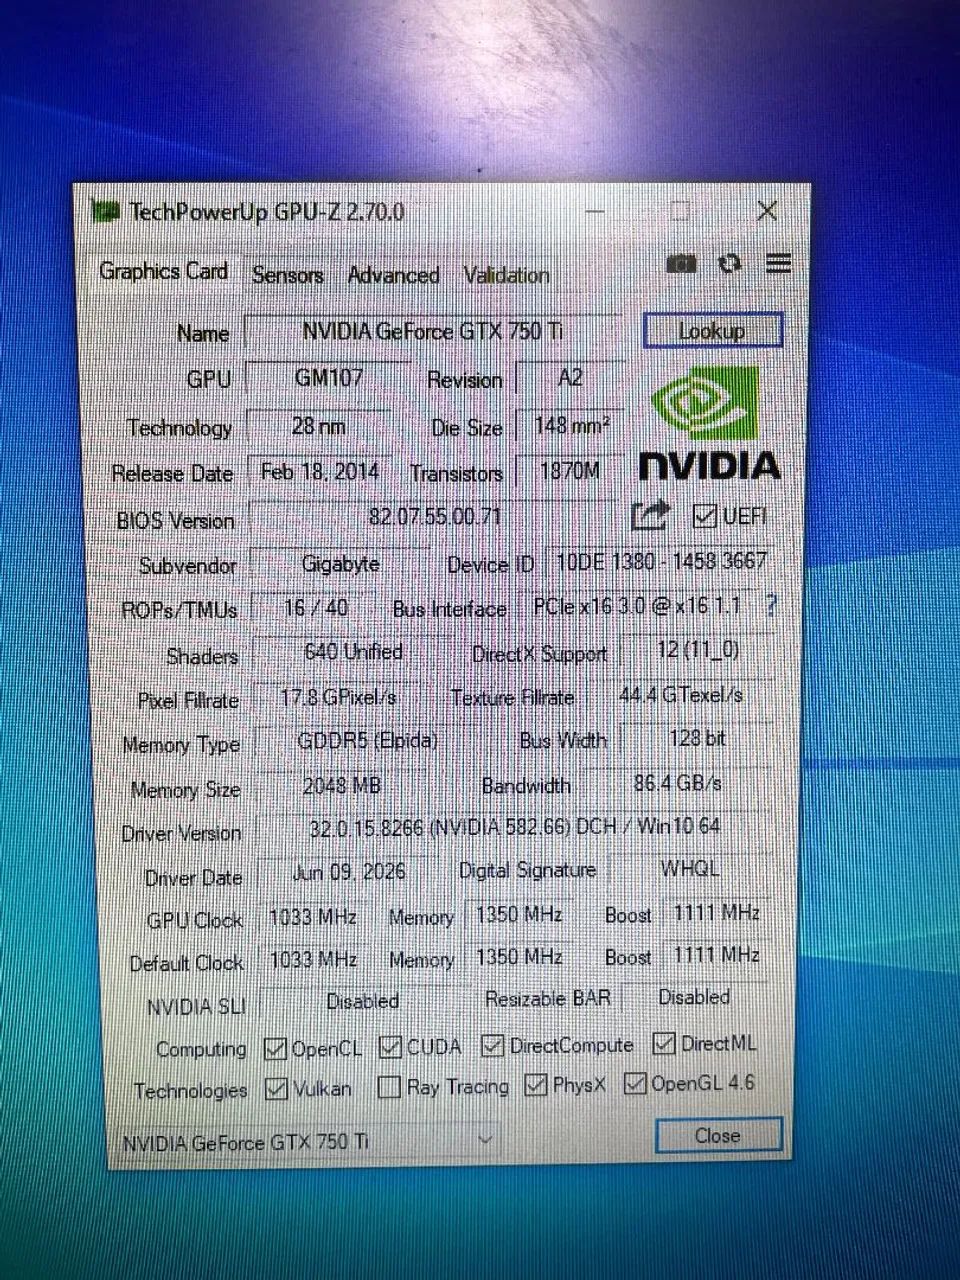
Task: Click the ROPs/TMUs value 16 / 40
Action: [x=316, y=608]
